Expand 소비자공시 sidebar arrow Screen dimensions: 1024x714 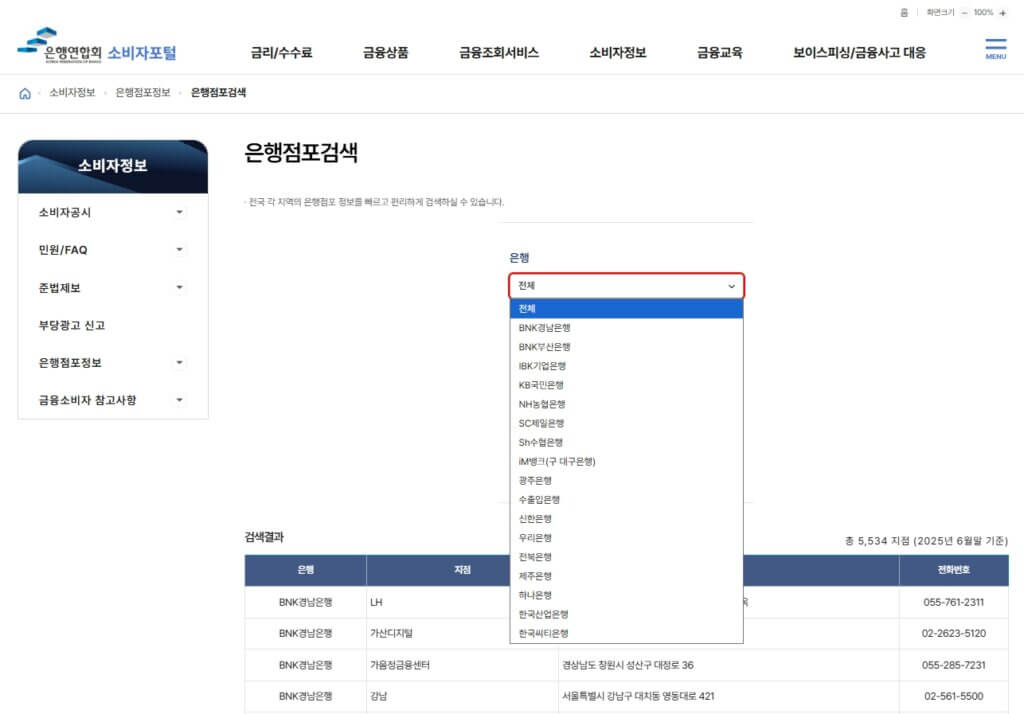180,212
